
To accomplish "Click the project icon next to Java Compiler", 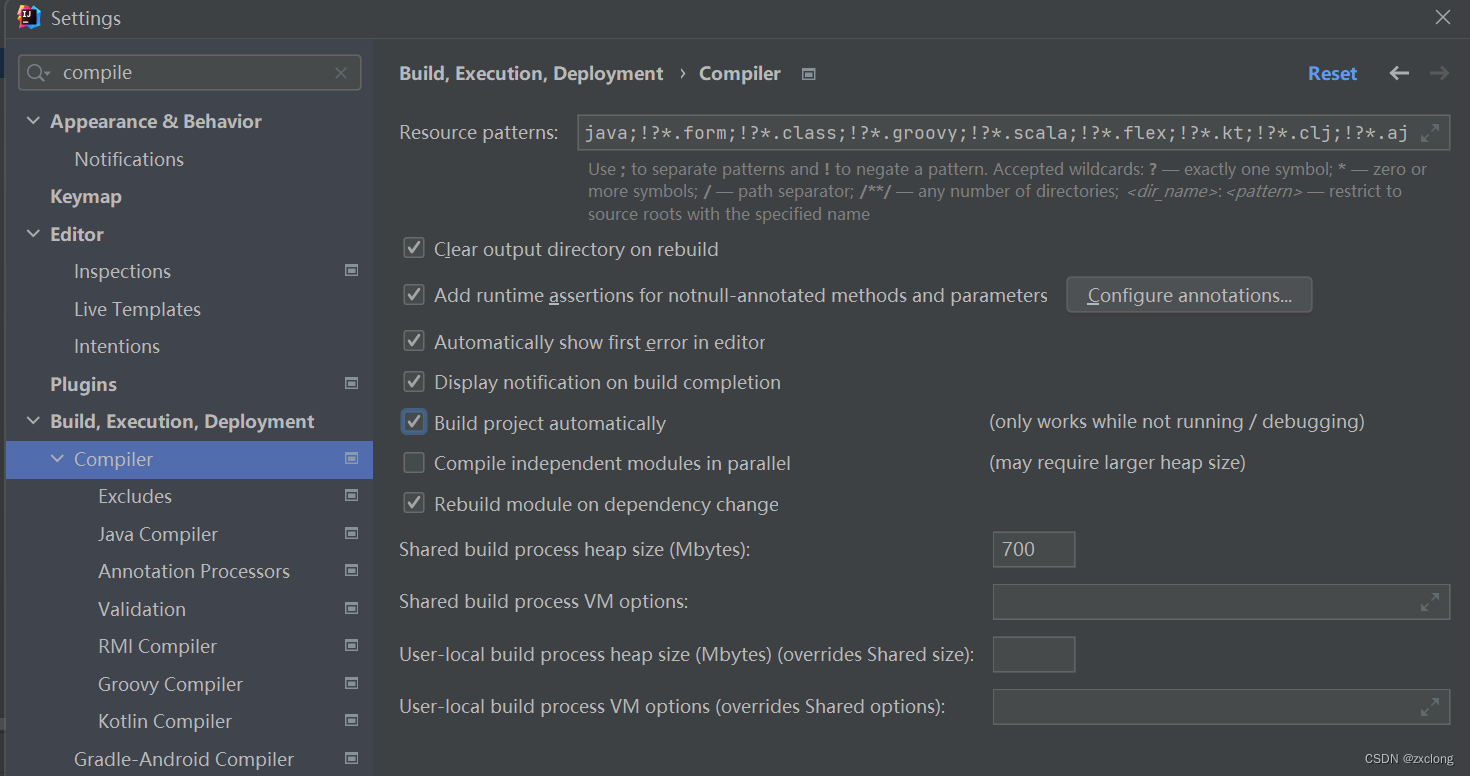I will 351,534.
